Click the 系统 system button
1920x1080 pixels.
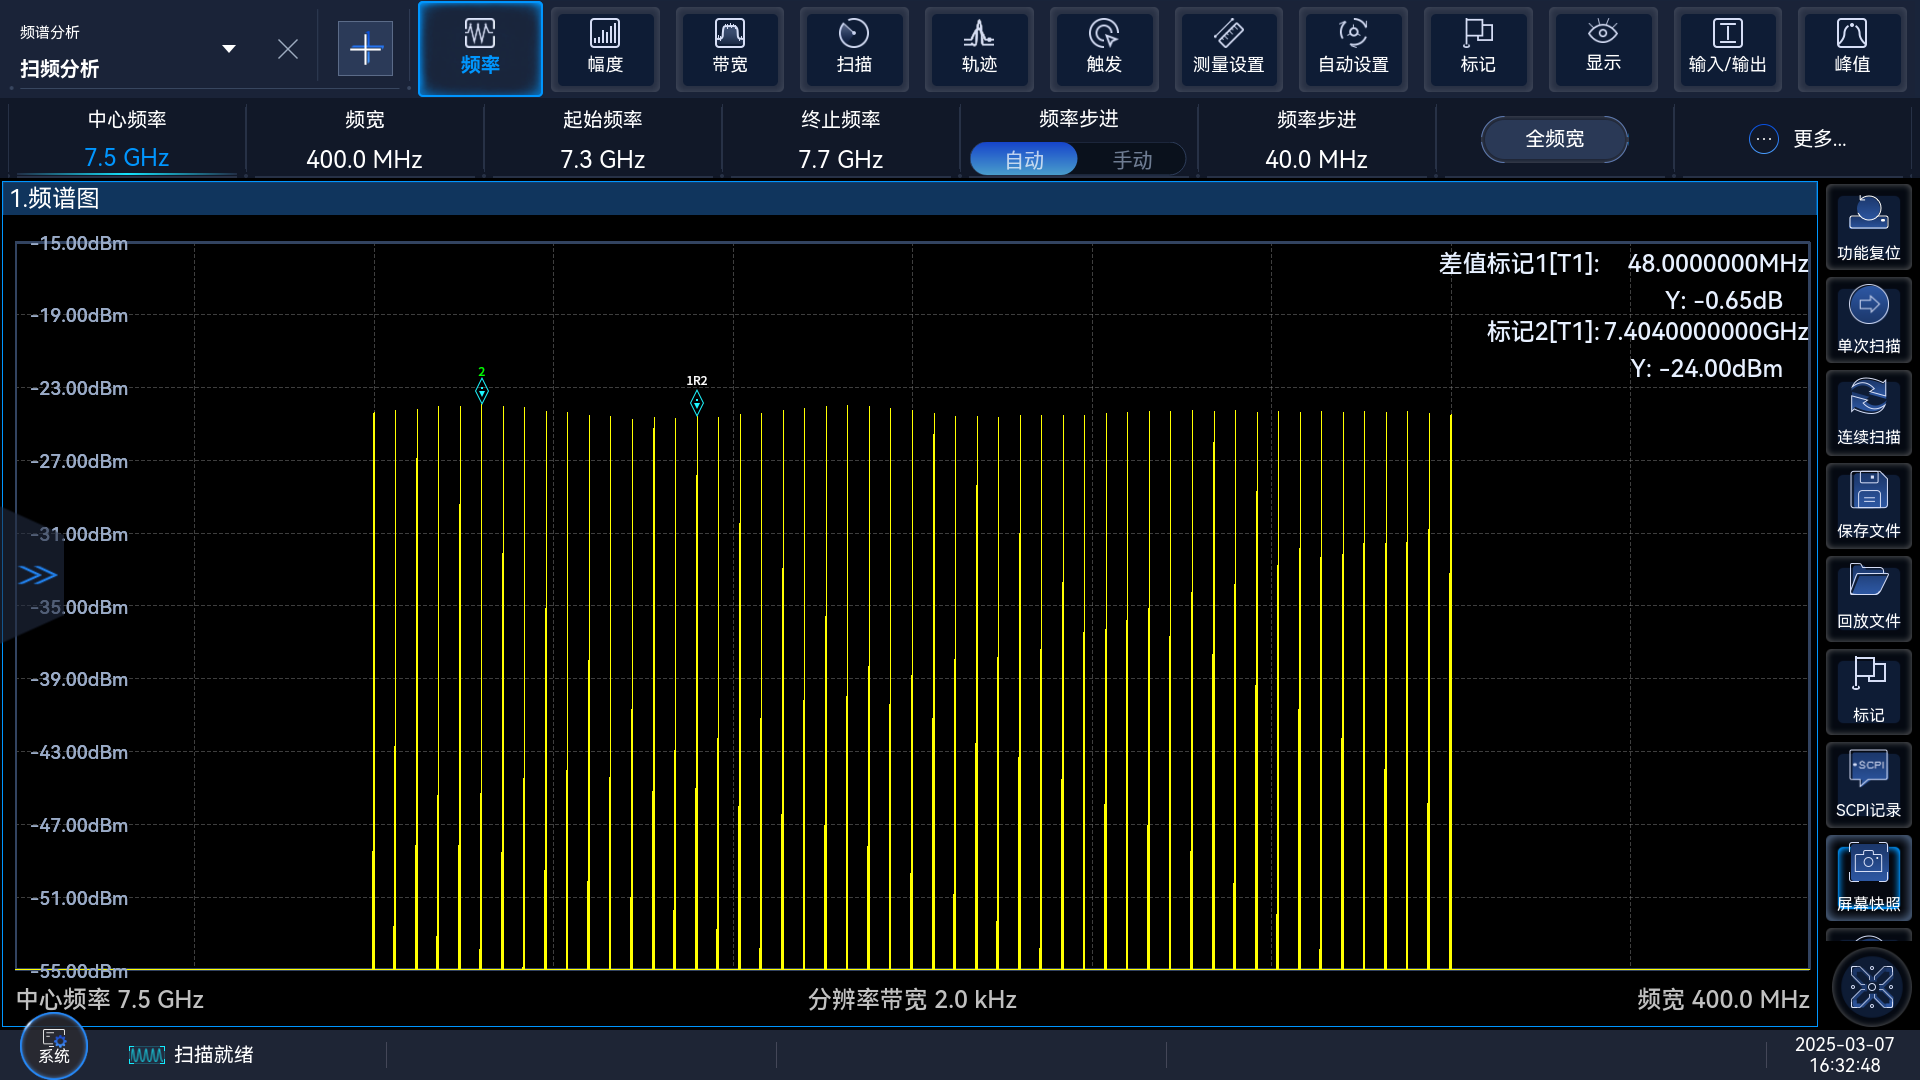pyautogui.click(x=54, y=1046)
